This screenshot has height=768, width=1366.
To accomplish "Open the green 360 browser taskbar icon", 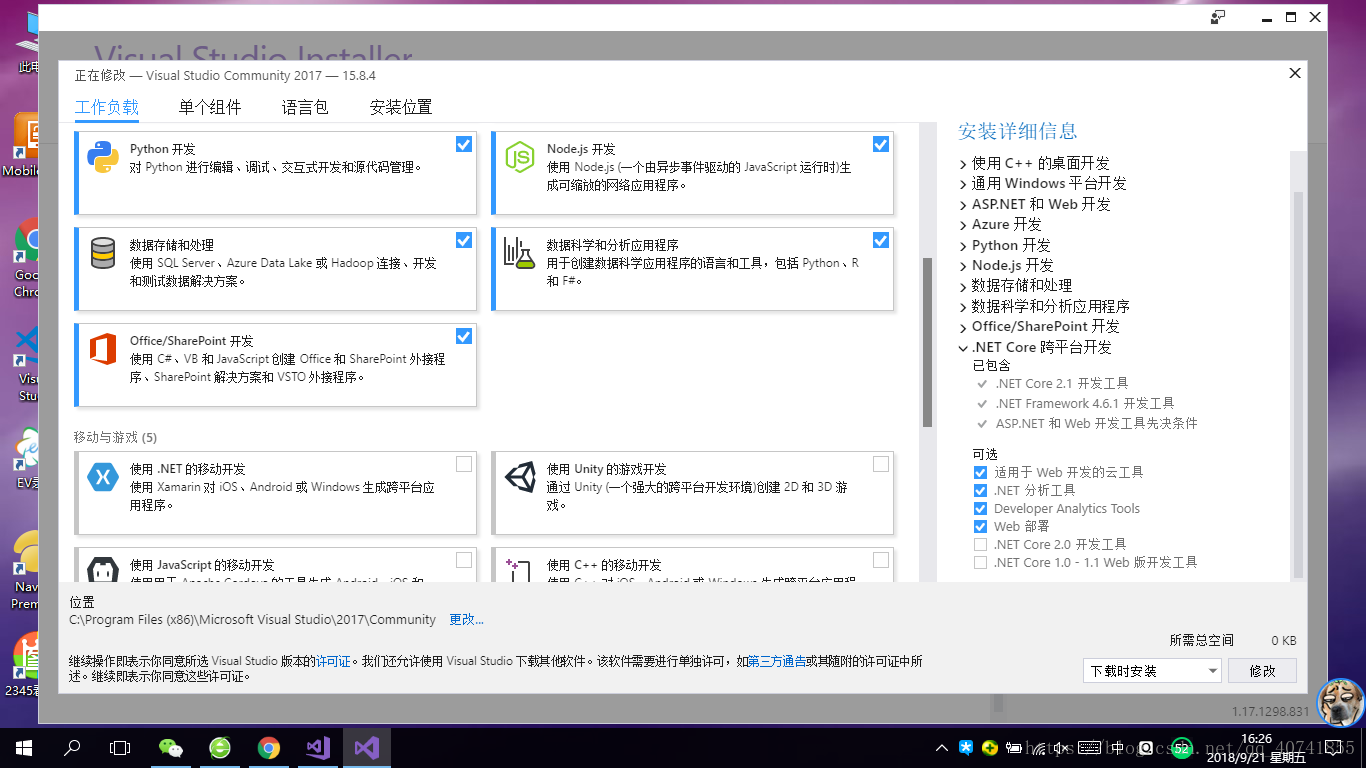I will (x=220, y=748).
